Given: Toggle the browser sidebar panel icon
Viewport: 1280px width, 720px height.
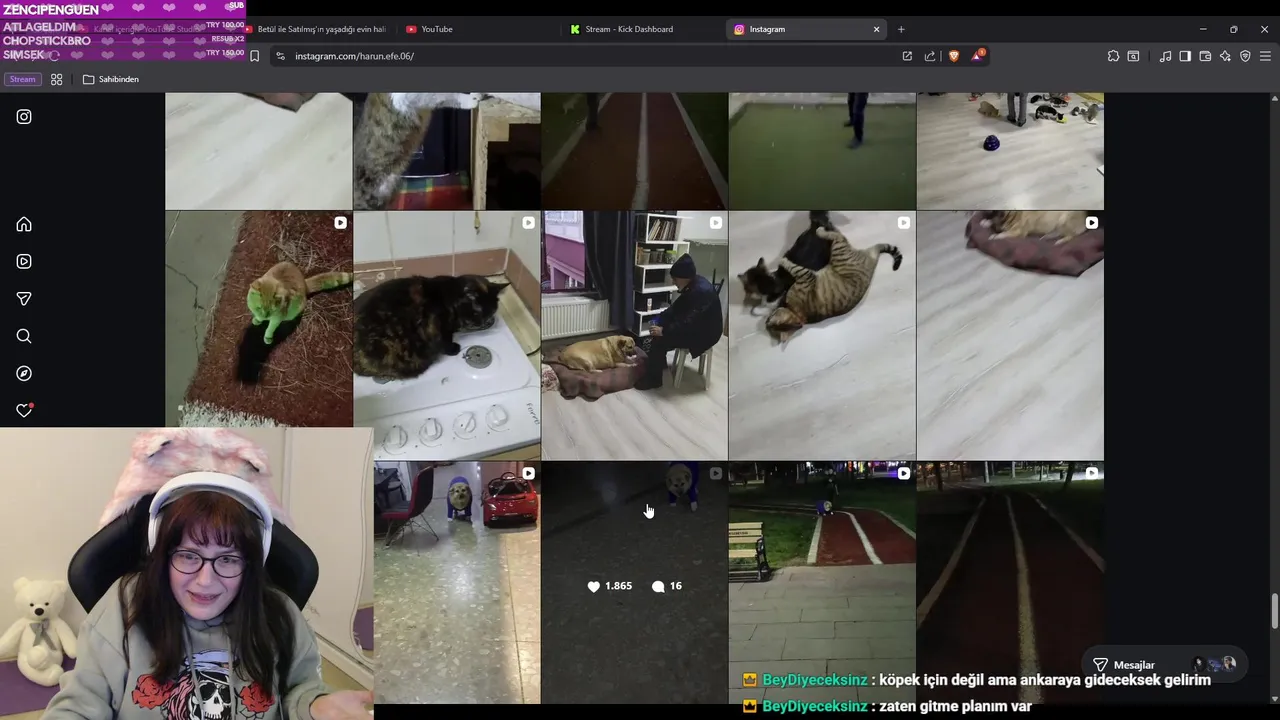Looking at the screenshot, I should point(1185,56).
